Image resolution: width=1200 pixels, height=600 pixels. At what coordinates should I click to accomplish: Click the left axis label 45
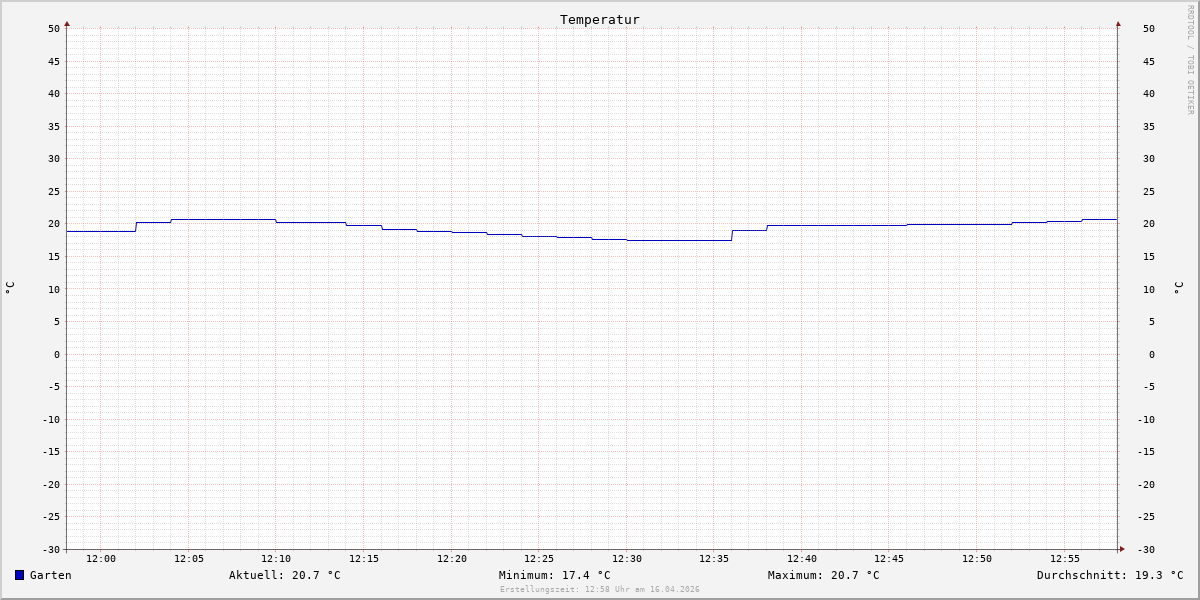(54, 61)
